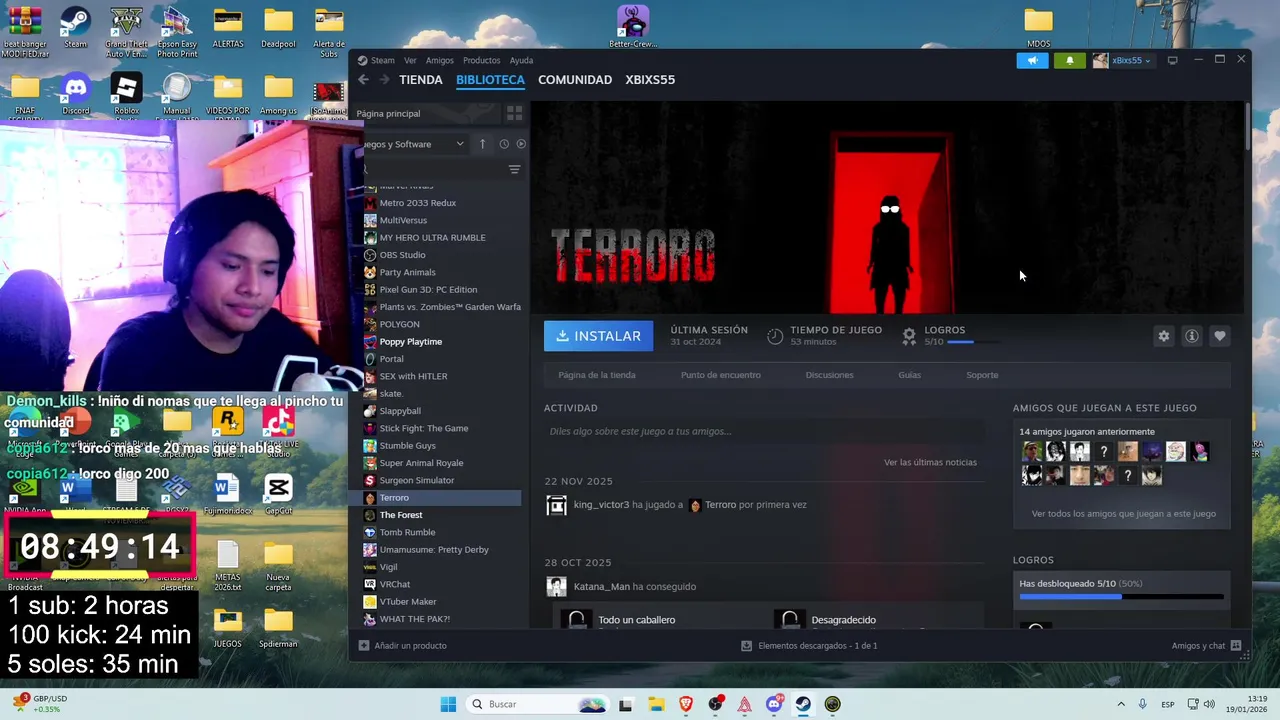
Task: Open the Ver menu
Action: (410, 60)
